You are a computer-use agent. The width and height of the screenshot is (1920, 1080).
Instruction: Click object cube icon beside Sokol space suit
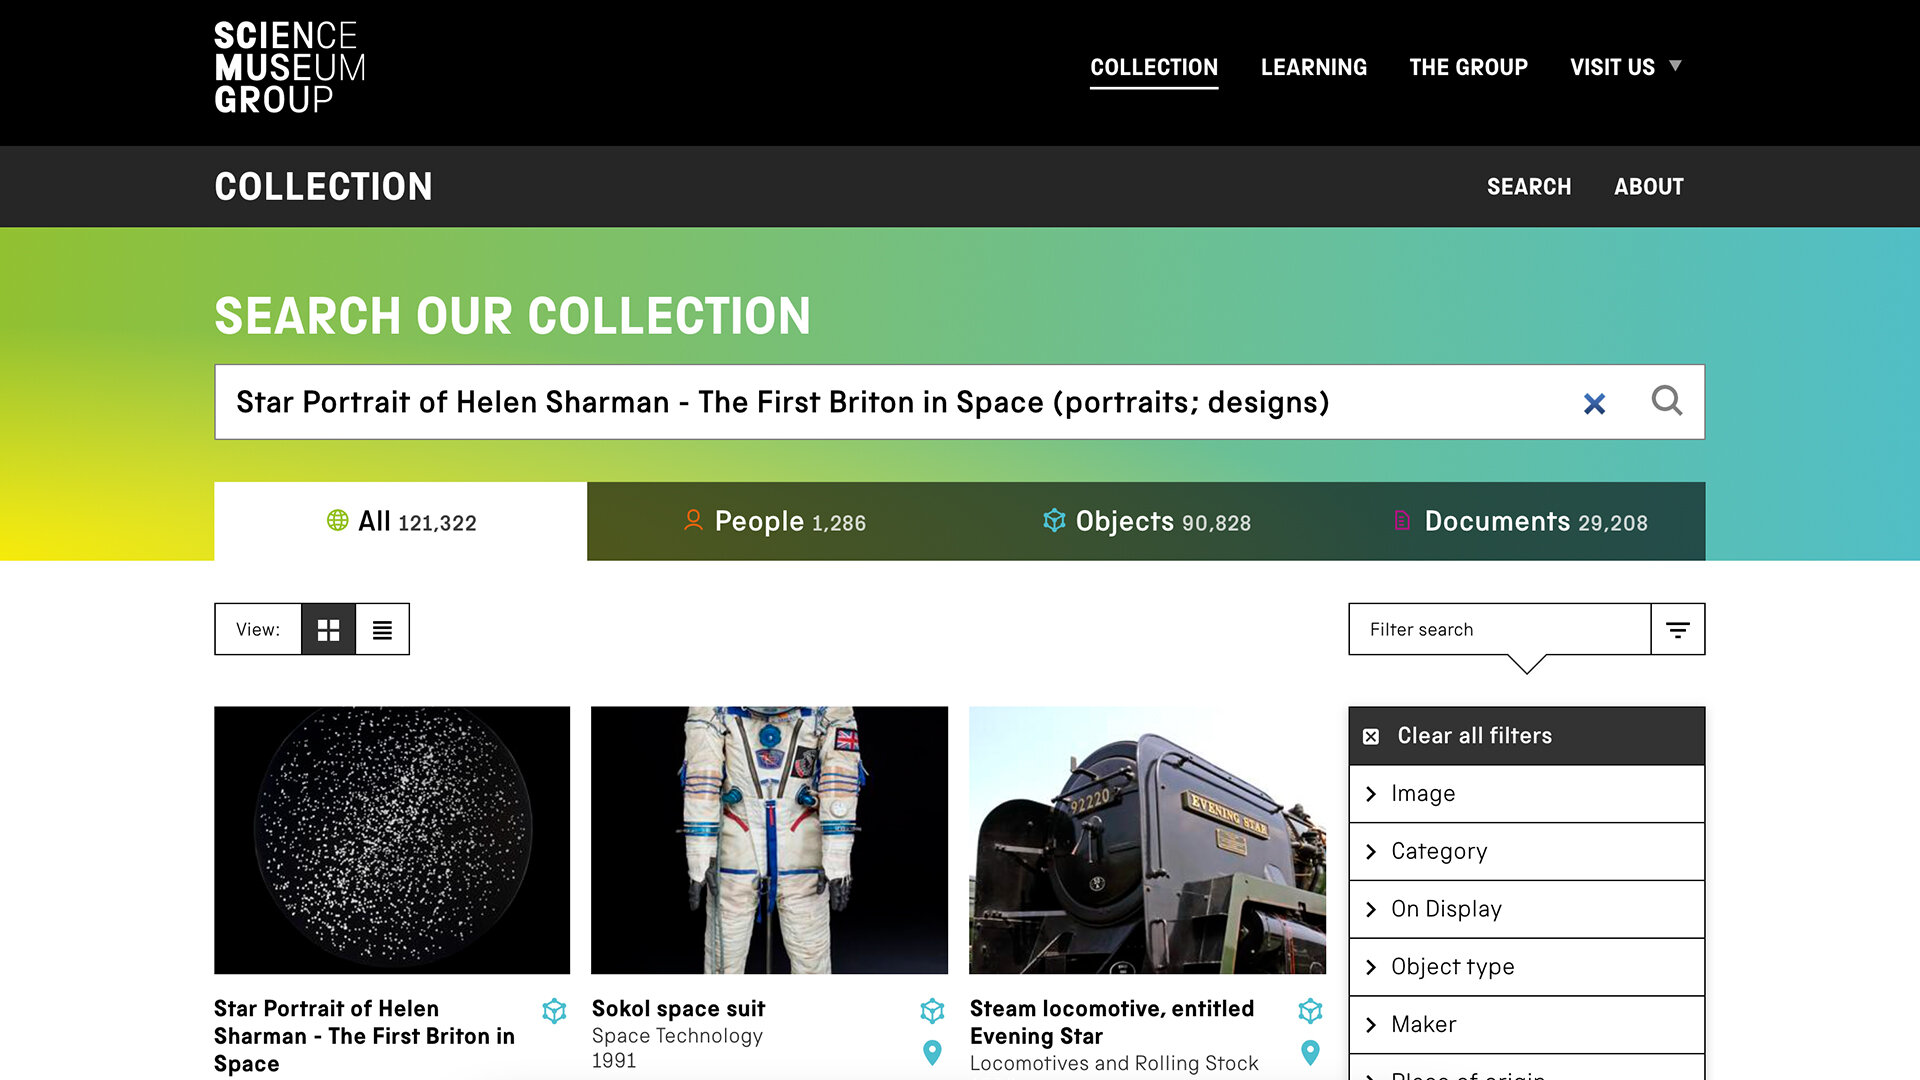(x=932, y=1010)
